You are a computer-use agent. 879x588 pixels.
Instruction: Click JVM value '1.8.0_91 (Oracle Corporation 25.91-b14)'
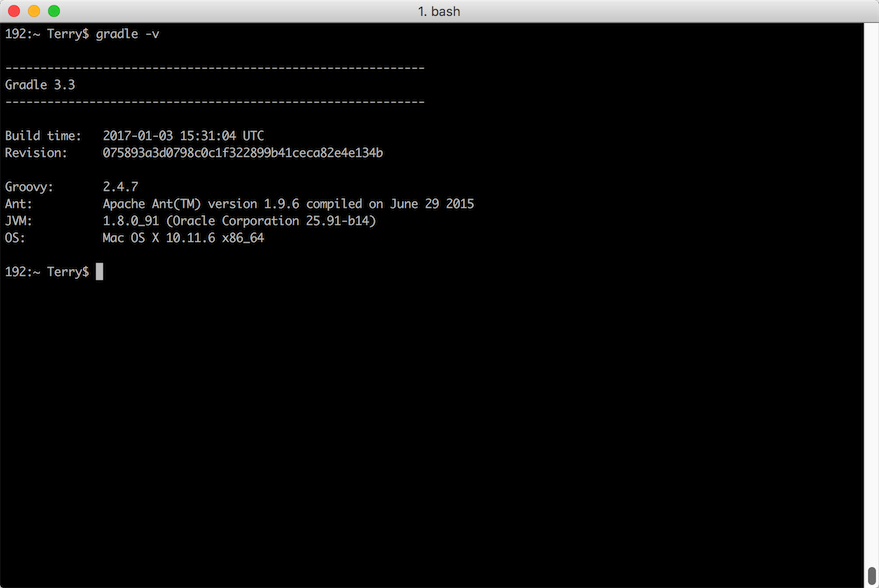239,221
